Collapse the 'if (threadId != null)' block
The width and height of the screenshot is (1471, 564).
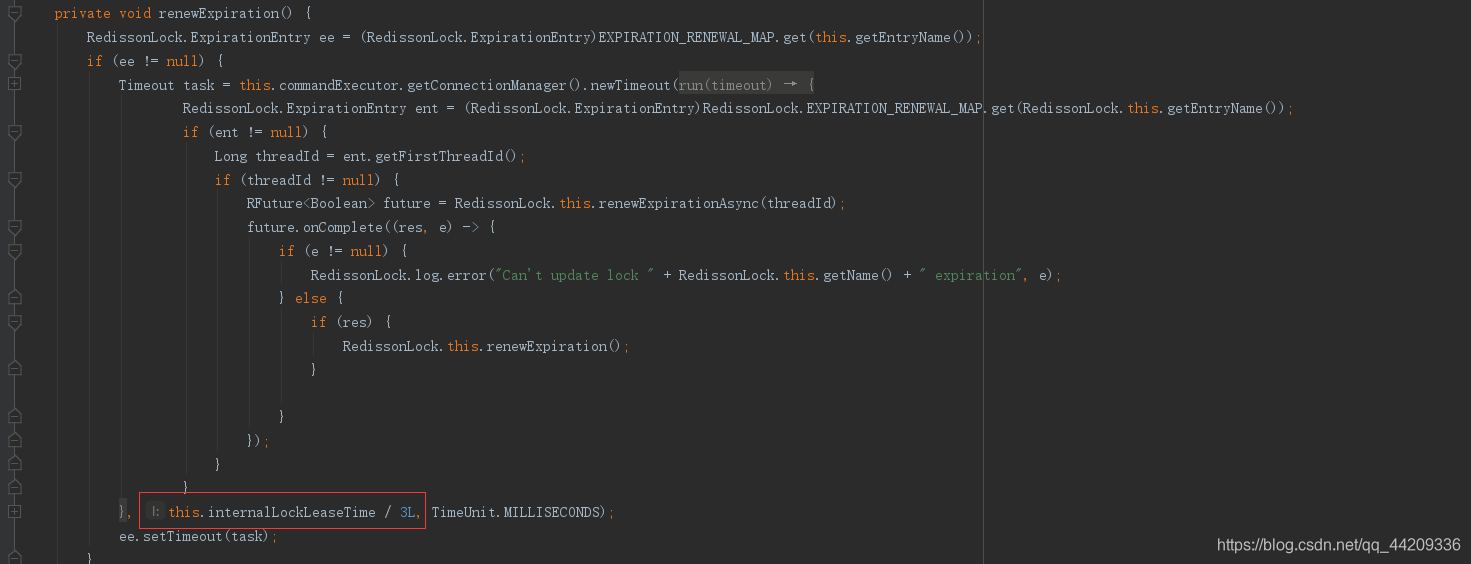(14, 180)
